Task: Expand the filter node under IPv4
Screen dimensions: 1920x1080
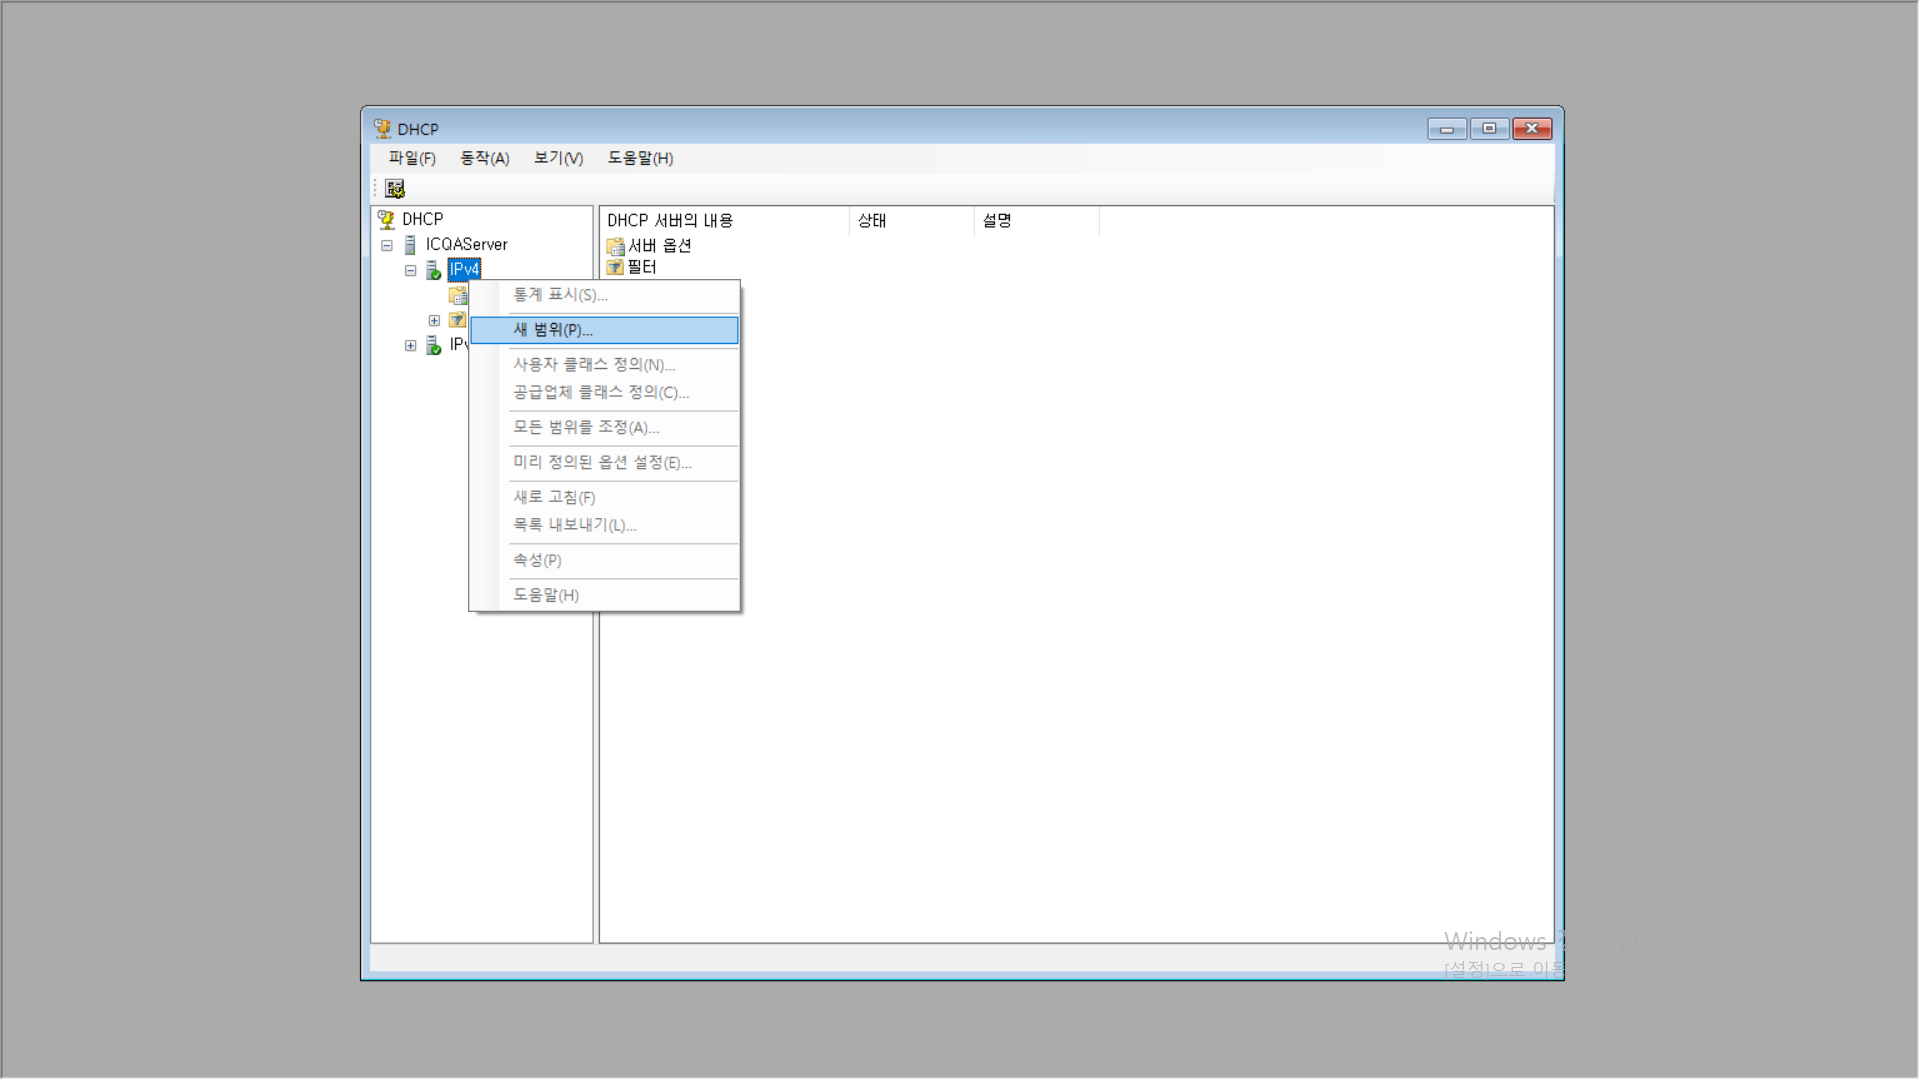Action: [x=434, y=321]
